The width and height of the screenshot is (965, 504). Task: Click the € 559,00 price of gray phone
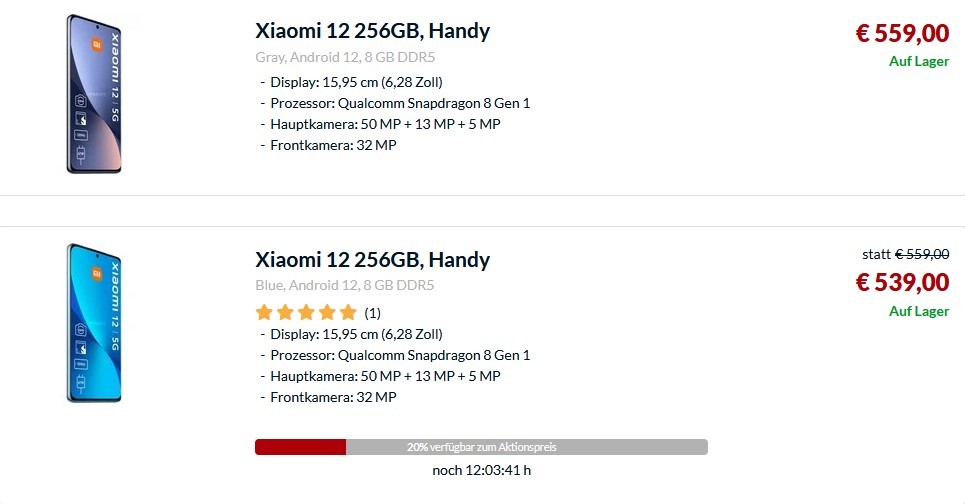(x=902, y=33)
